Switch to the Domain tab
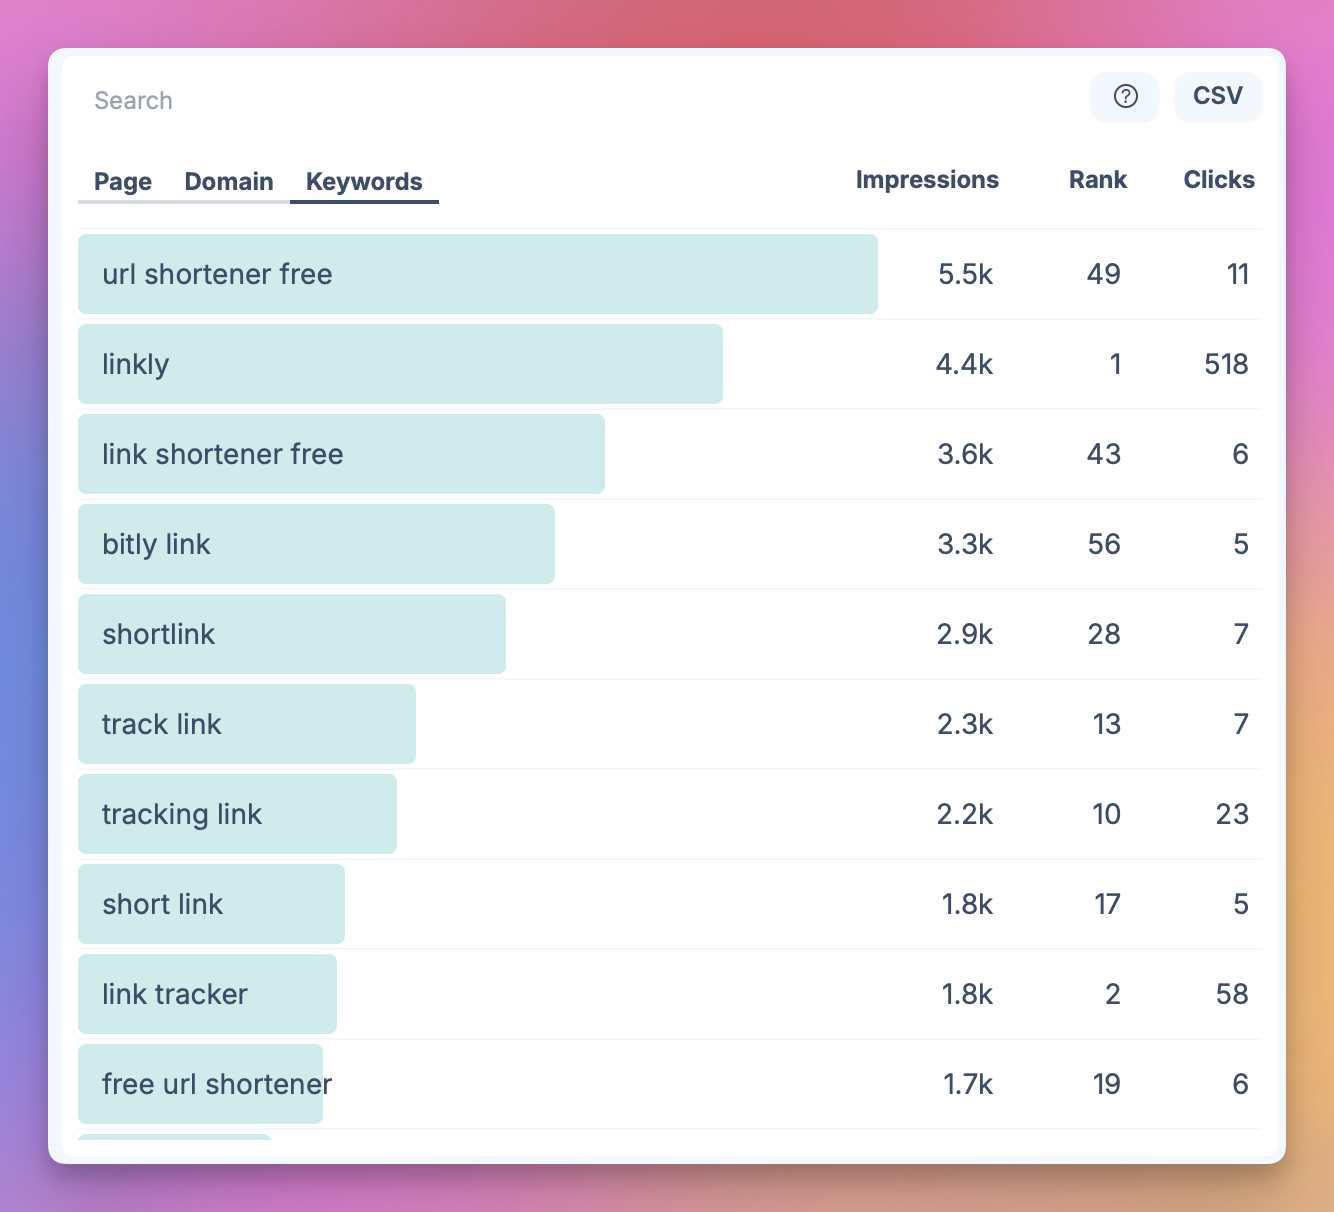Viewport: 1334px width, 1212px height. [229, 182]
